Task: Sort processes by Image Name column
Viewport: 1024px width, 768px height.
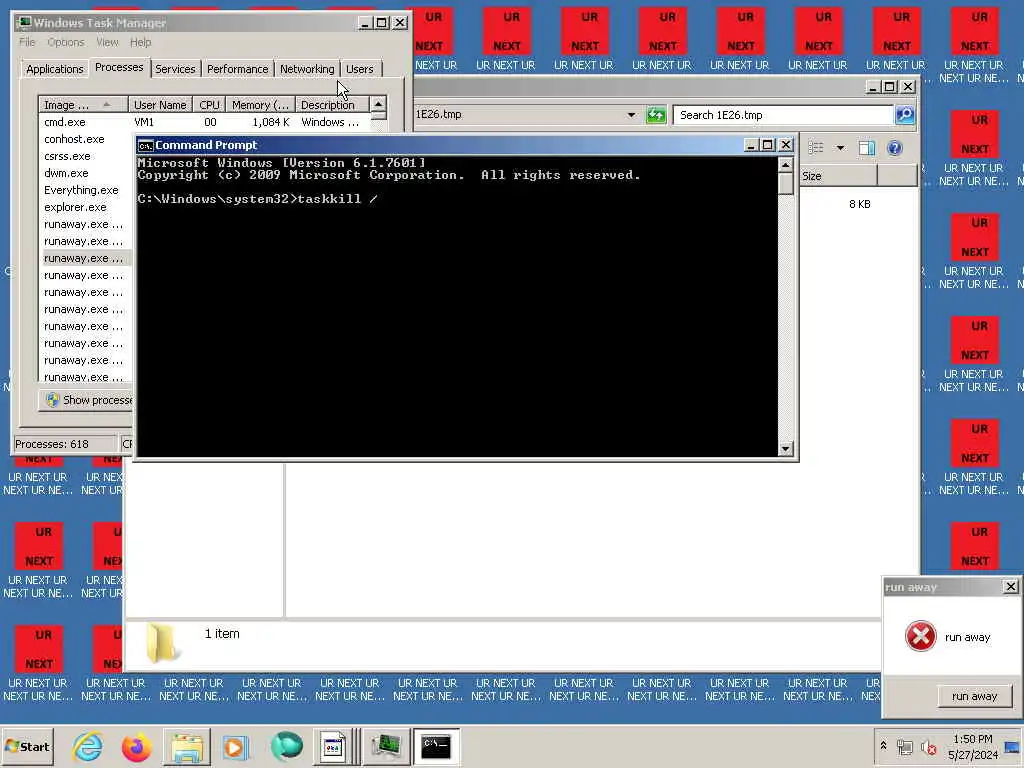Action: click(x=83, y=104)
